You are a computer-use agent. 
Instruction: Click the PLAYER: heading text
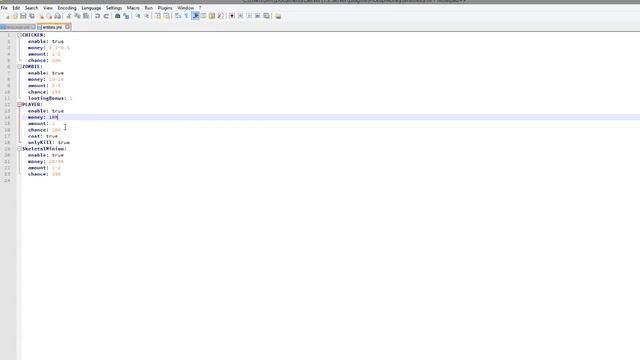[x=32, y=104]
